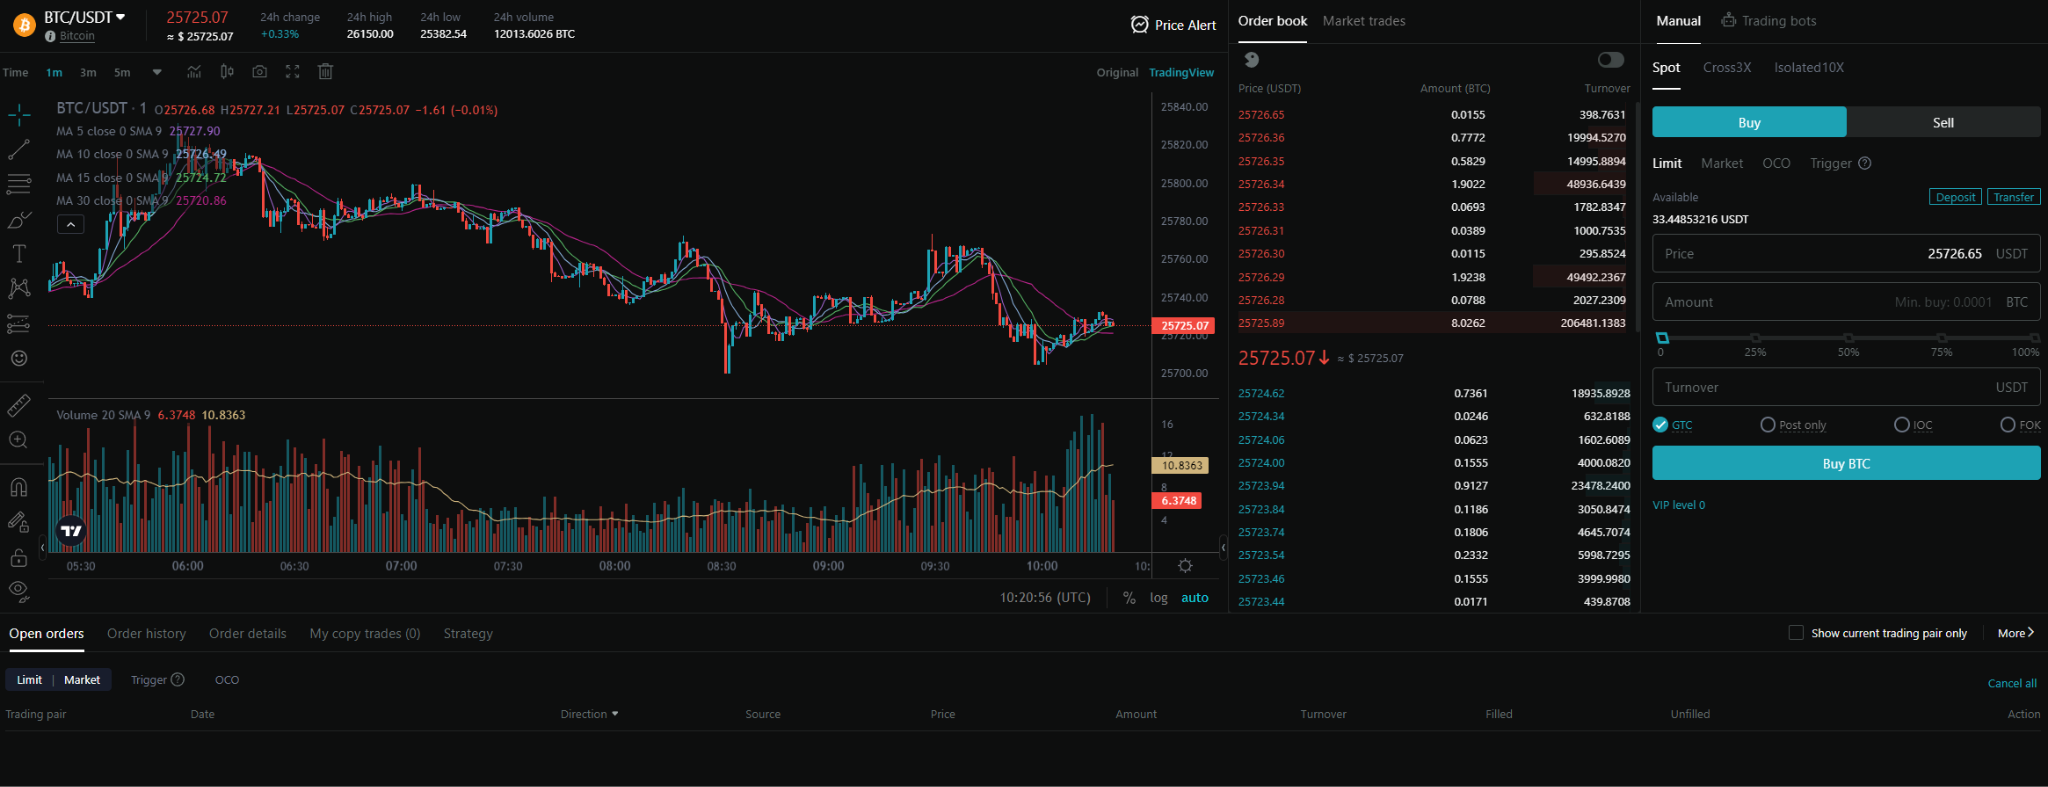Lock all drawing tools
The width and height of the screenshot is (2048, 787).
pos(19,557)
